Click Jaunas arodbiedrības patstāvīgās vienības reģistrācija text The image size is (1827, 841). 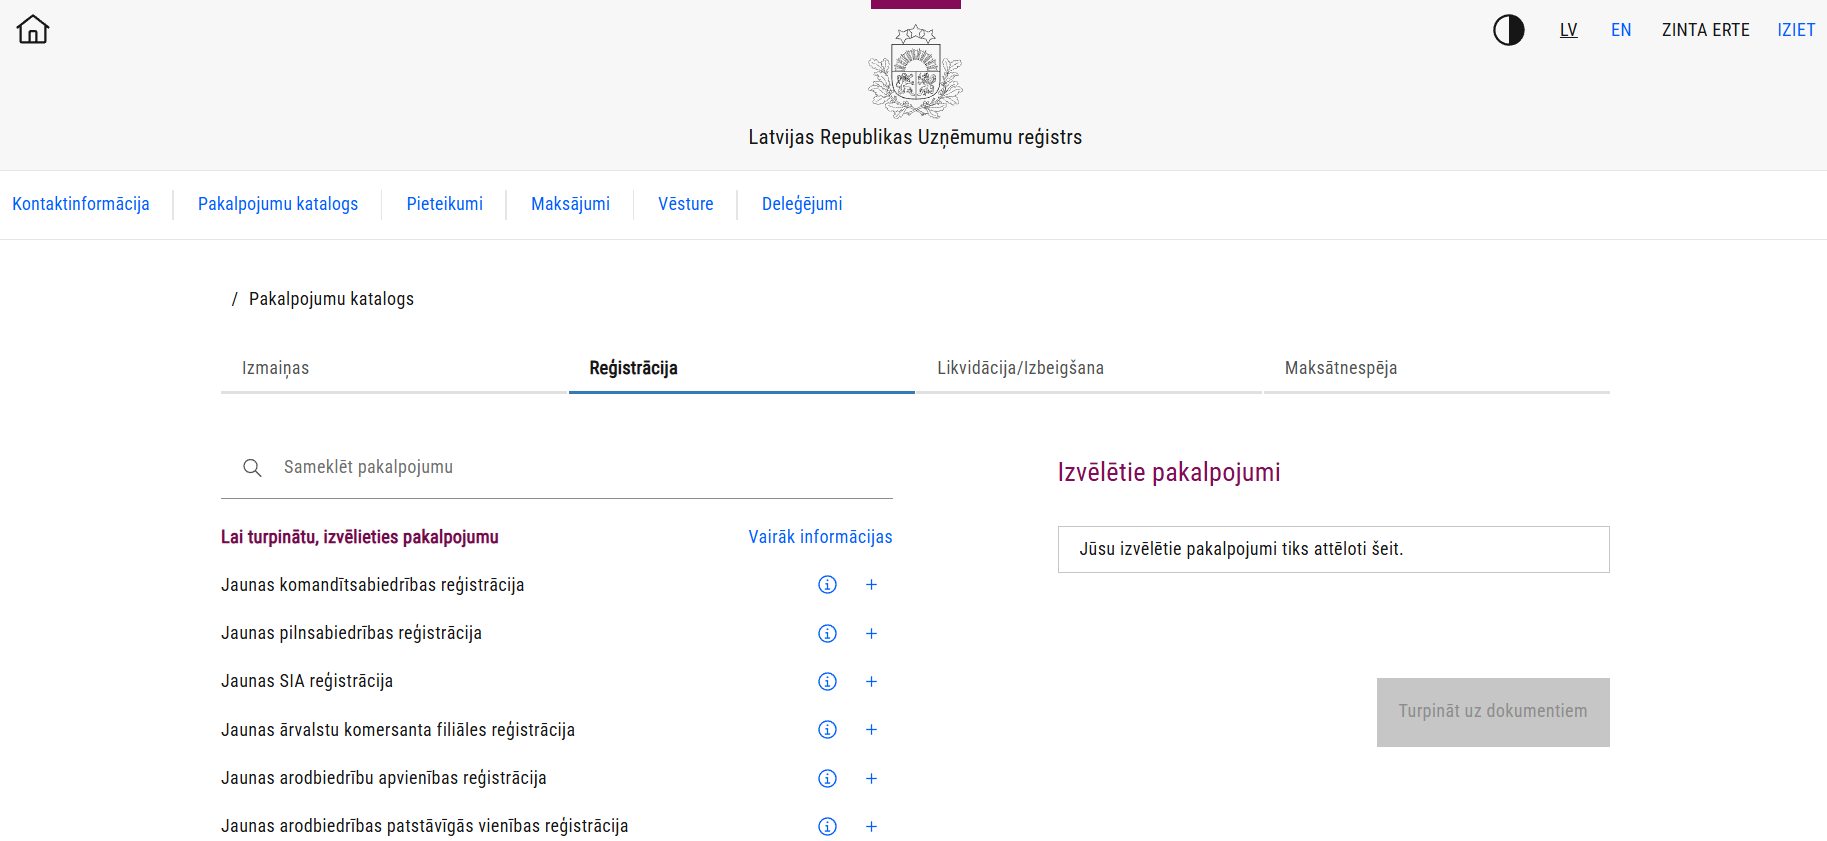425,826
